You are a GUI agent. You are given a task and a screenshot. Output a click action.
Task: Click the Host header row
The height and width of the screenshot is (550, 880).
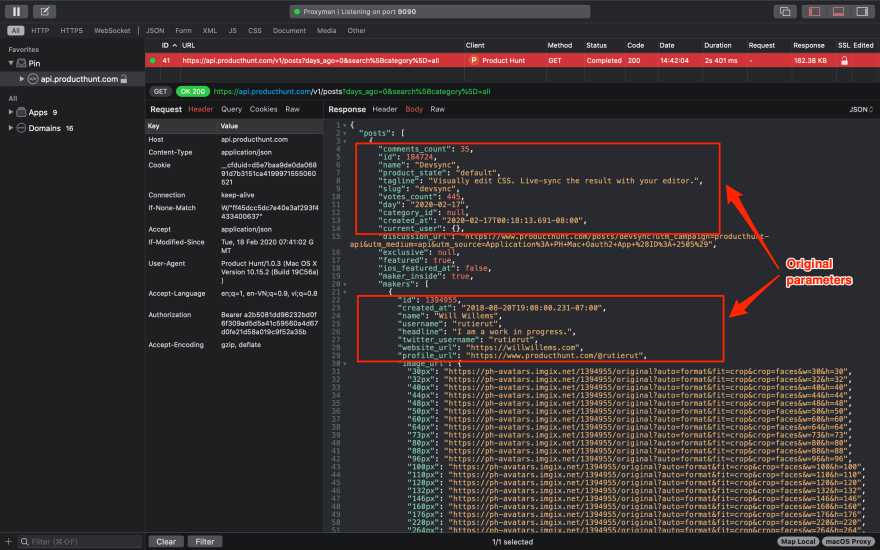point(234,139)
